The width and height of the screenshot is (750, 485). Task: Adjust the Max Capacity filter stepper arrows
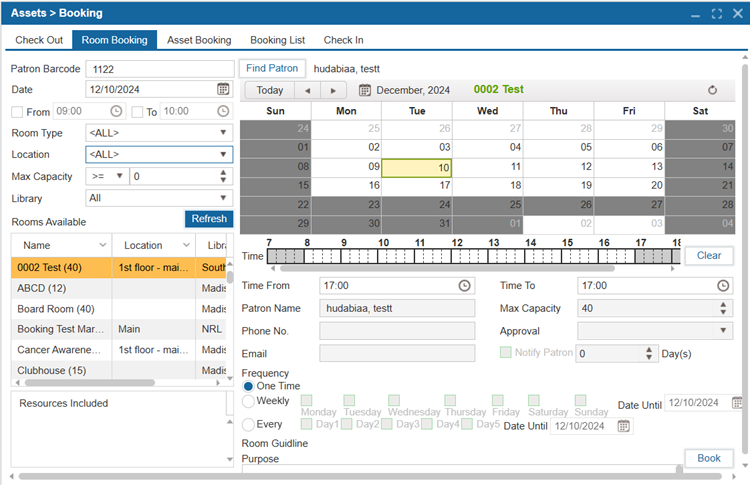(x=223, y=176)
